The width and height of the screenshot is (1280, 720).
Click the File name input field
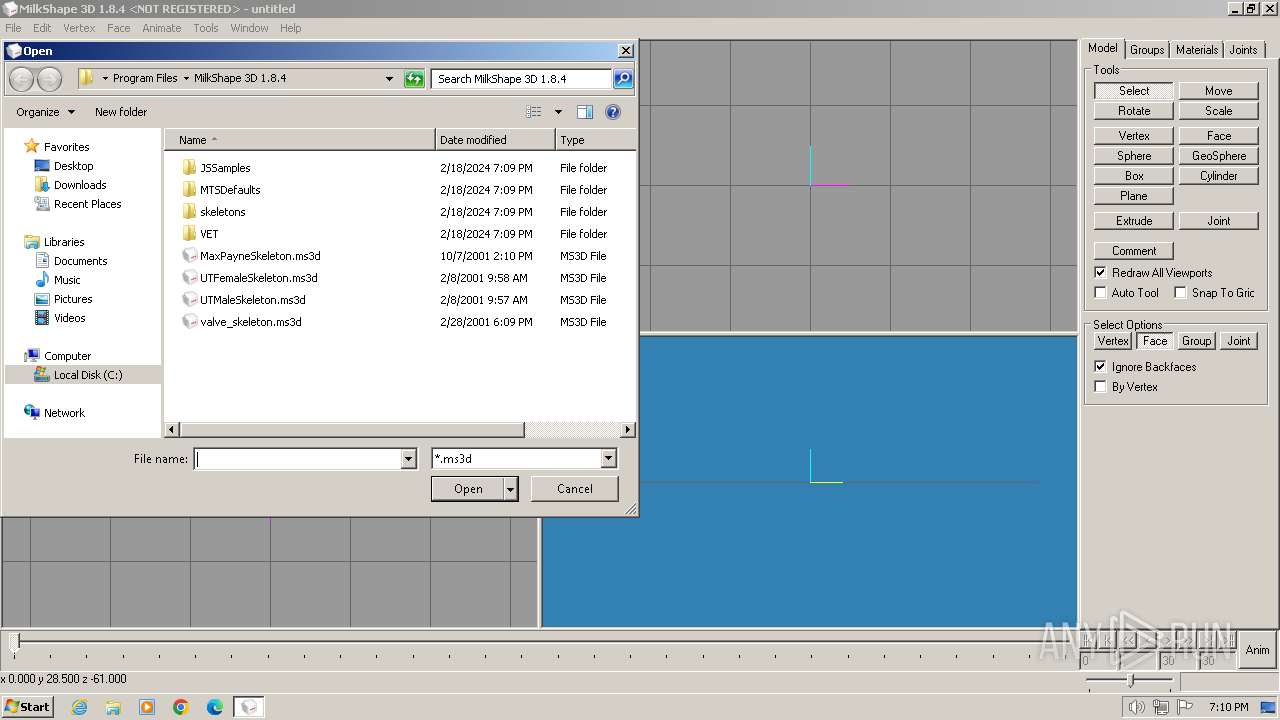point(298,459)
